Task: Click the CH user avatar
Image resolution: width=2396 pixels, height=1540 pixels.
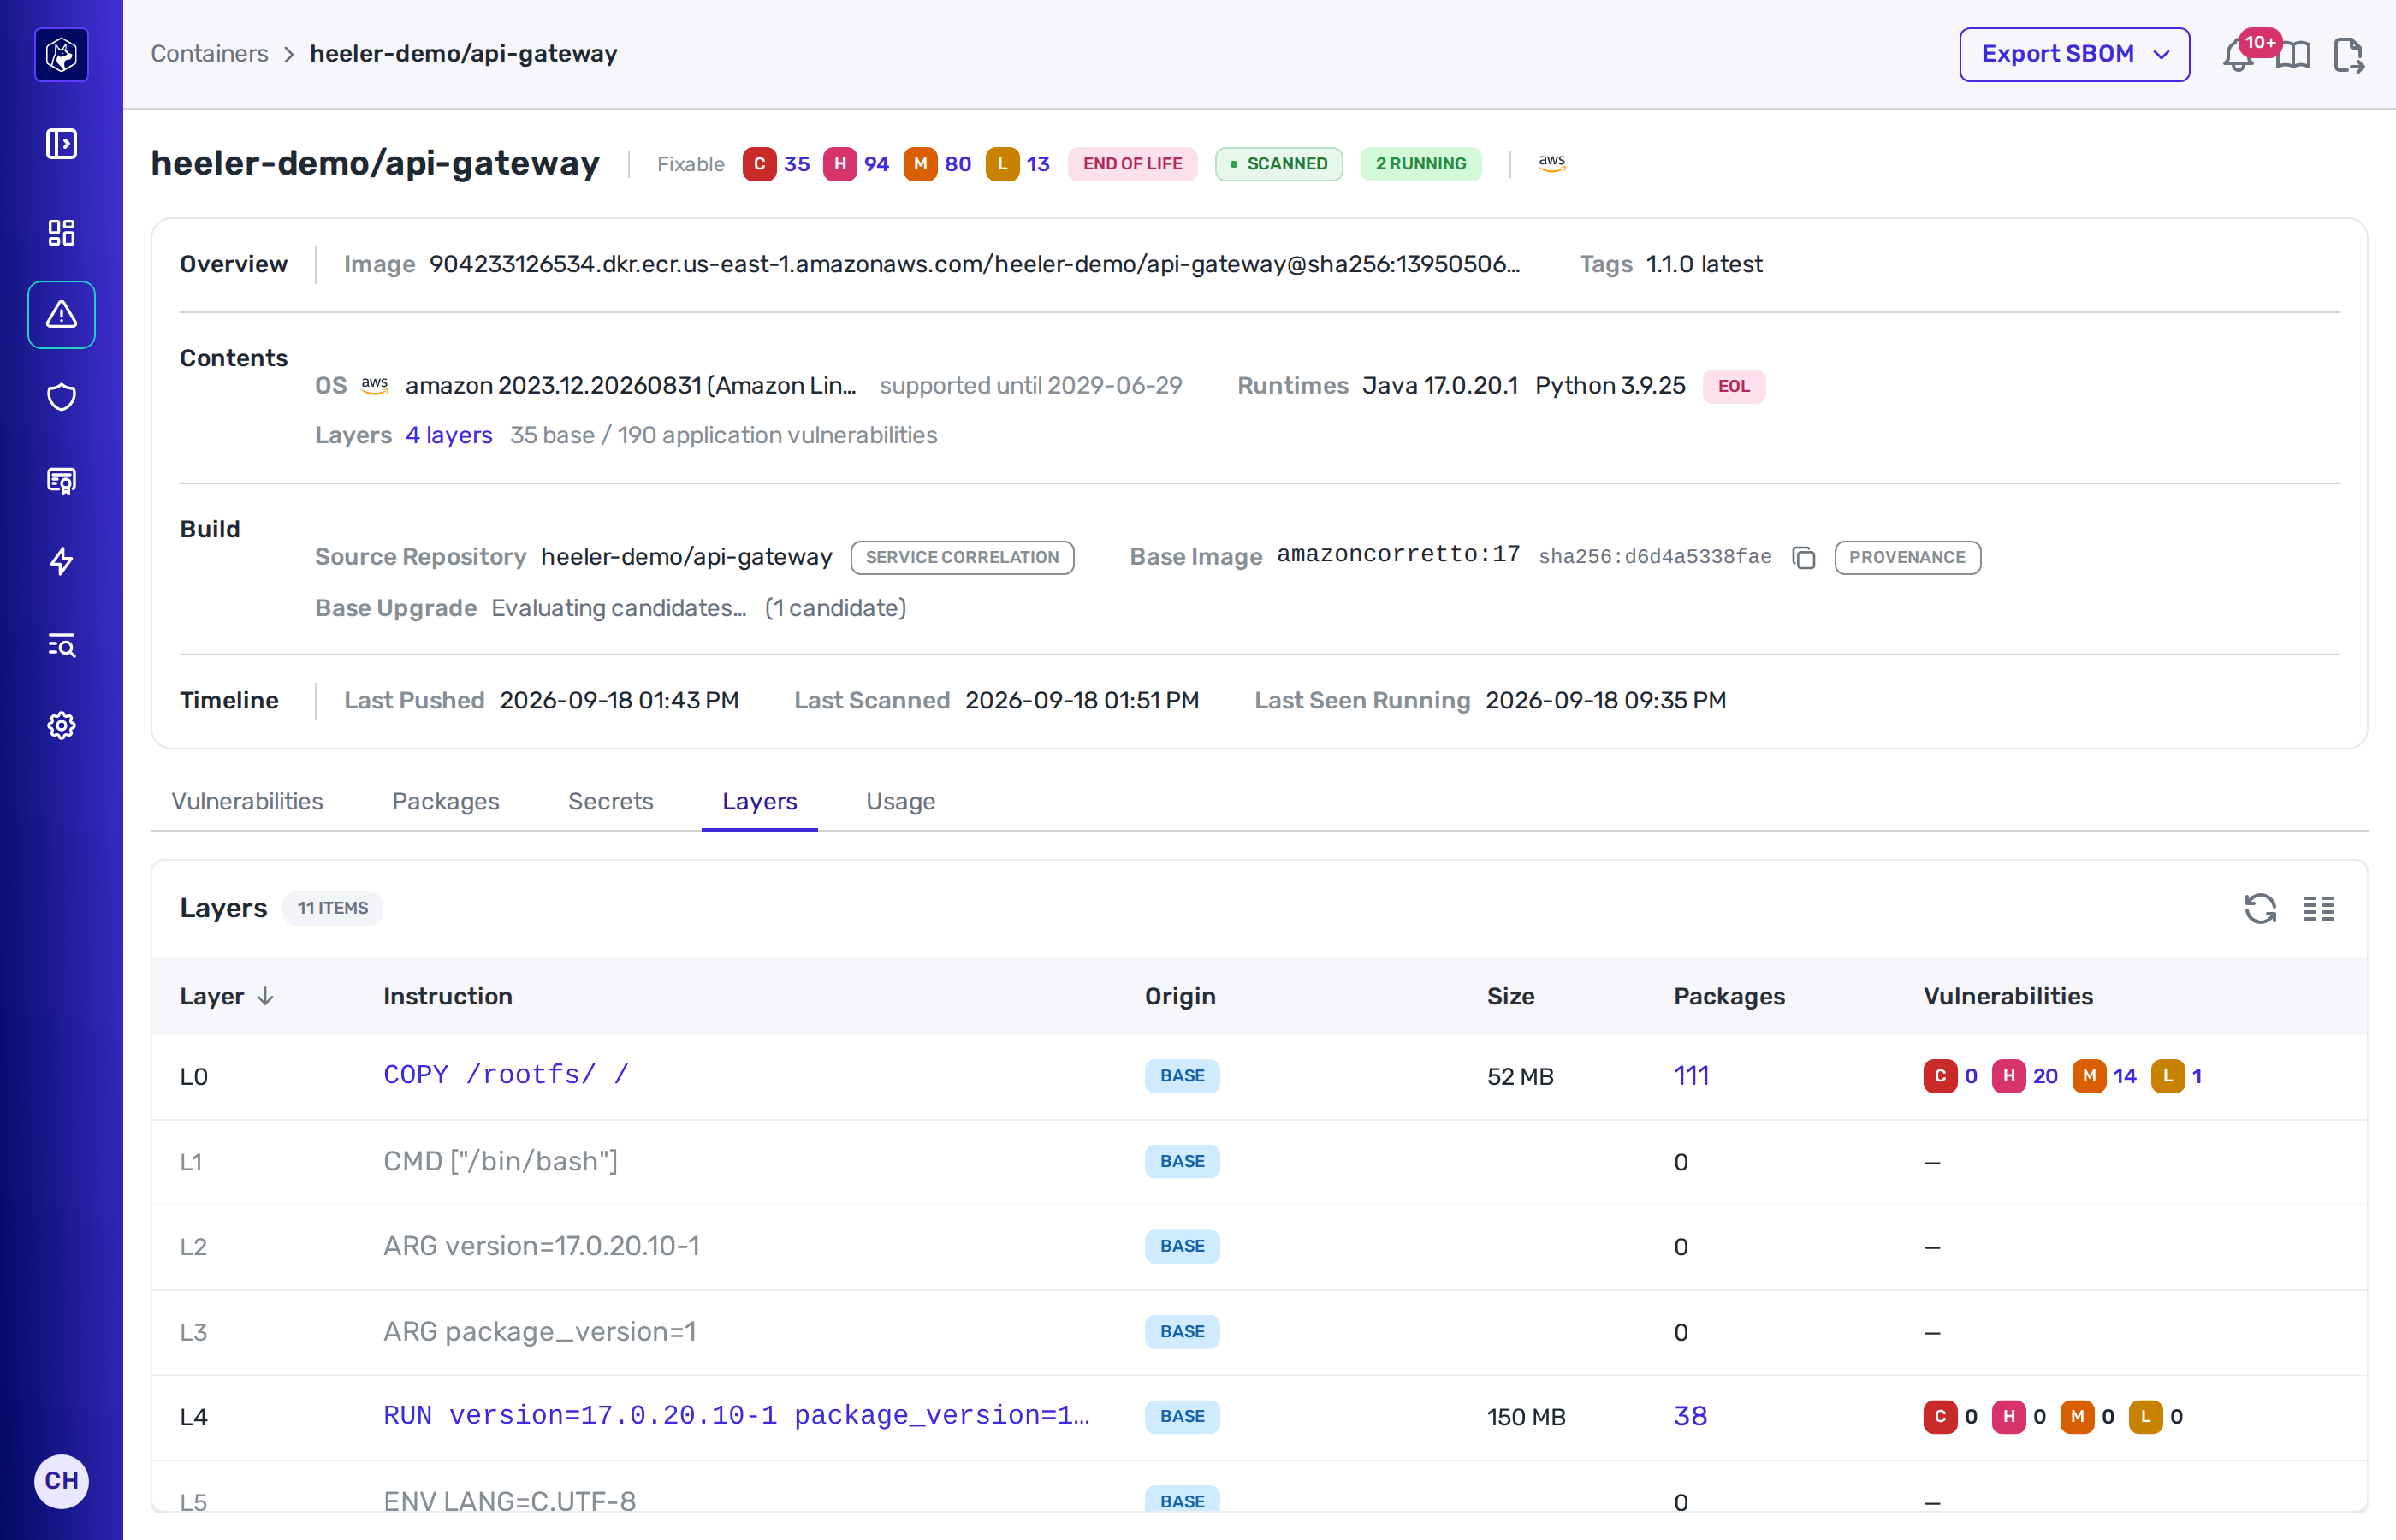Action: point(61,1480)
